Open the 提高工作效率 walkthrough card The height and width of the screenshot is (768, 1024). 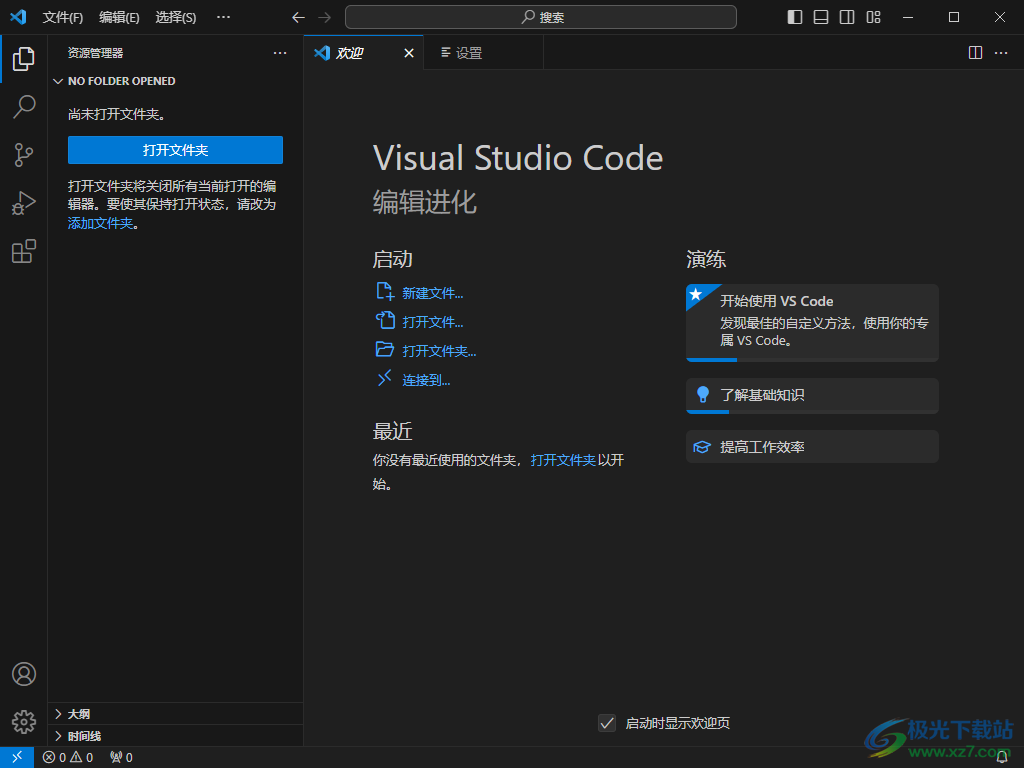pyautogui.click(x=812, y=447)
